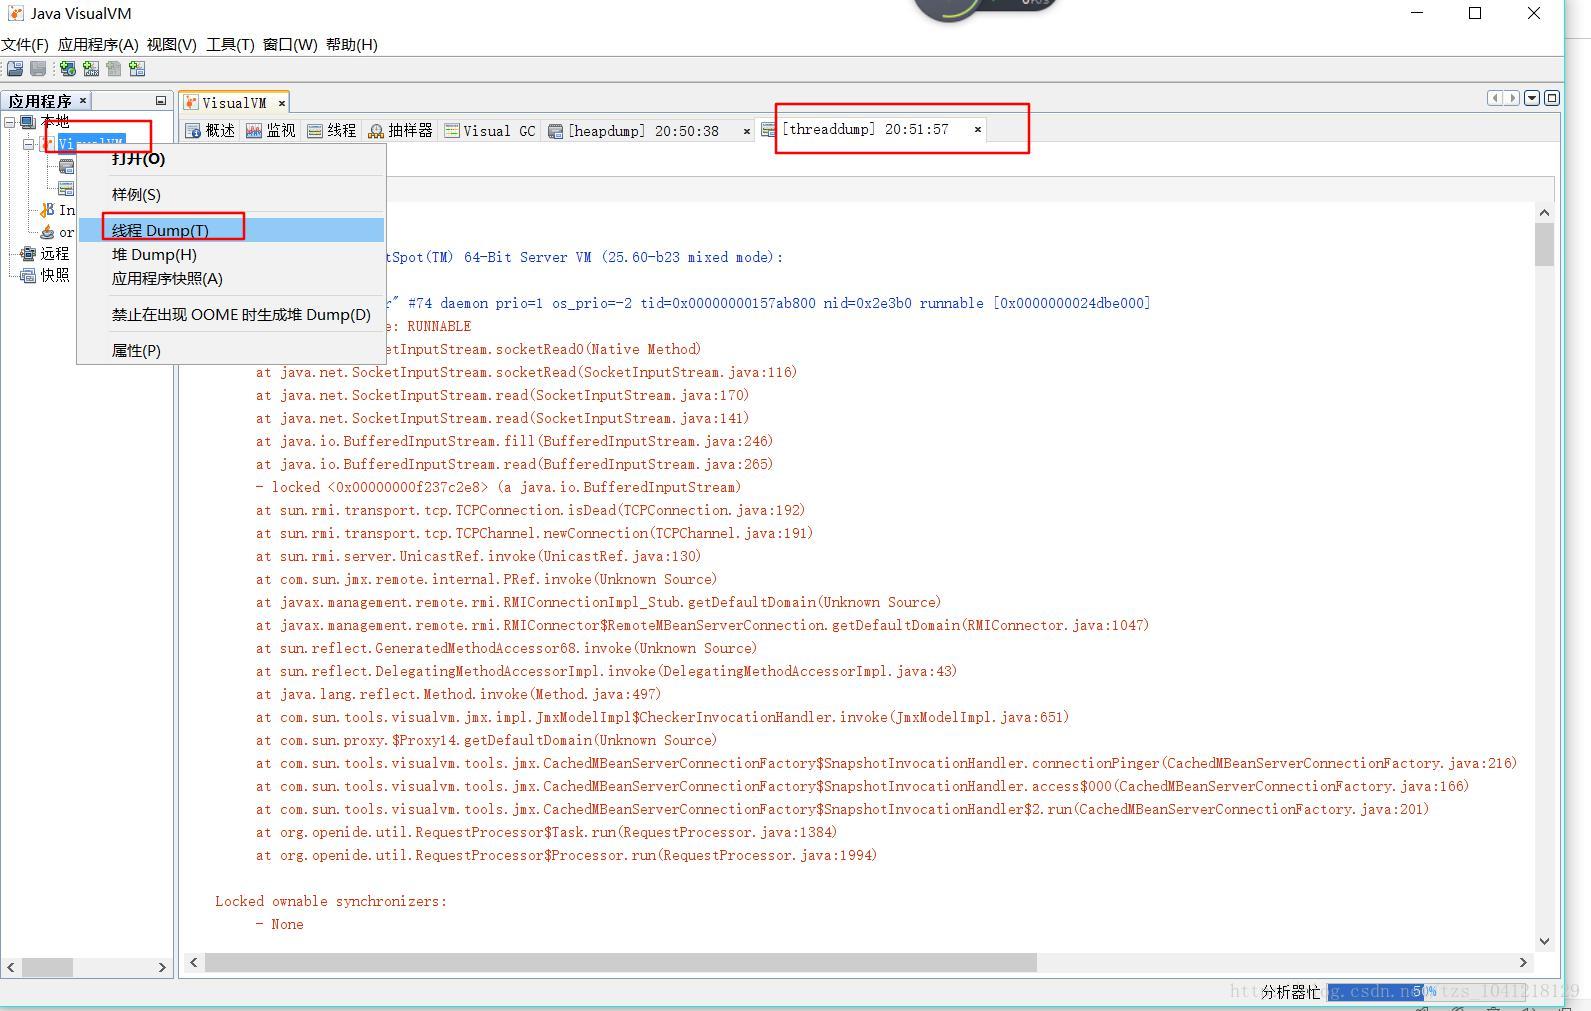Click the Visual GC tab icon
The height and width of the screenshot is (1011, 1591).
tap(452, 131)
